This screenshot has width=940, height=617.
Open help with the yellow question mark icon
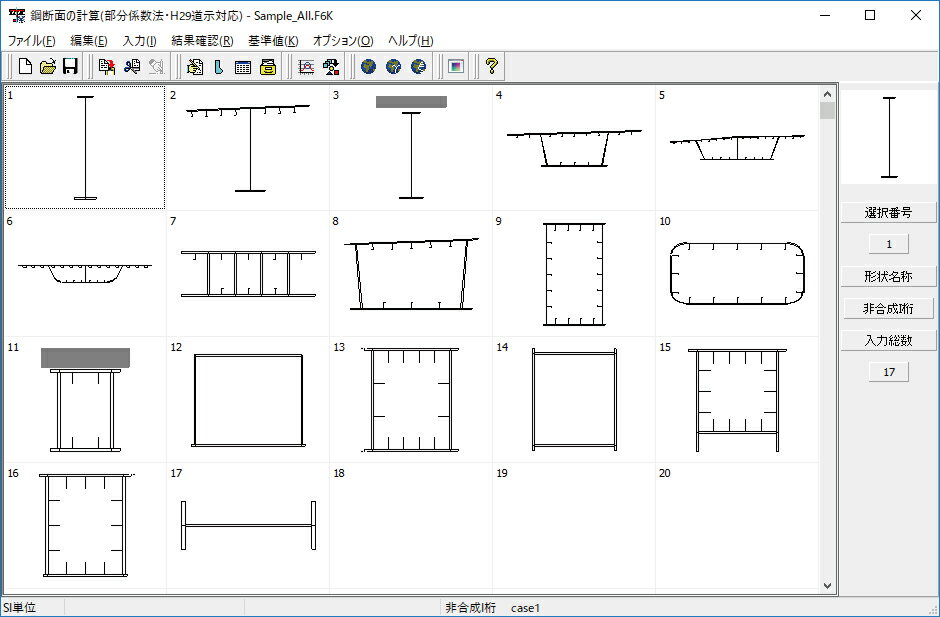492,66
